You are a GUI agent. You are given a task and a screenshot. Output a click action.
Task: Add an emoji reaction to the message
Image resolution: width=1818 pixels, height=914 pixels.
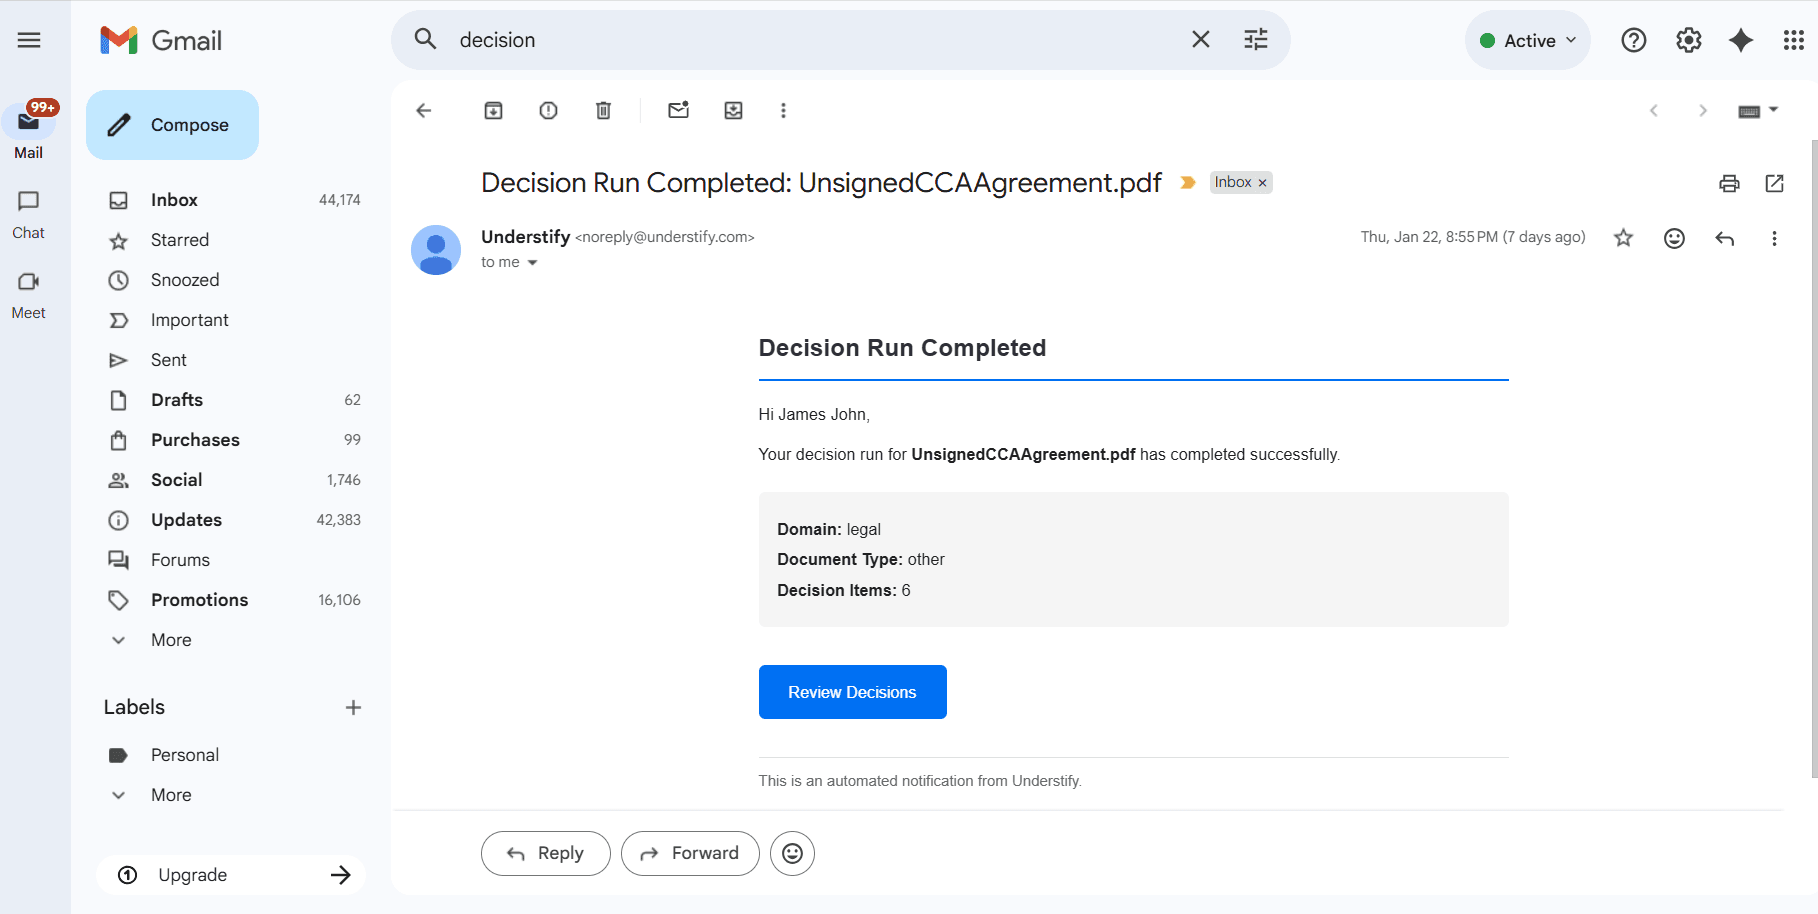pos(1674,238)
